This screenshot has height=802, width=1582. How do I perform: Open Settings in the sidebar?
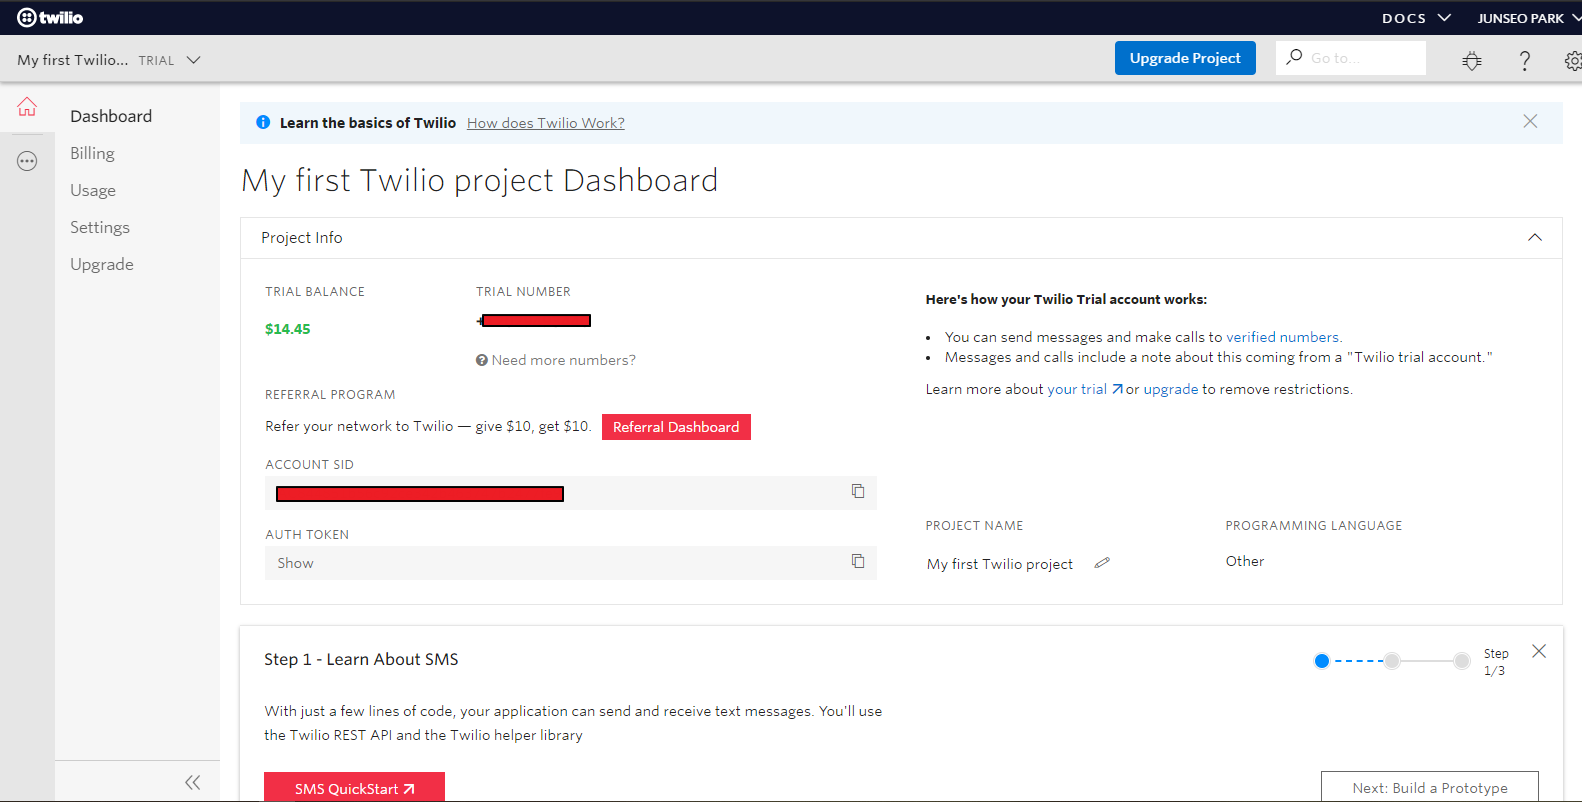coord(100,227)
